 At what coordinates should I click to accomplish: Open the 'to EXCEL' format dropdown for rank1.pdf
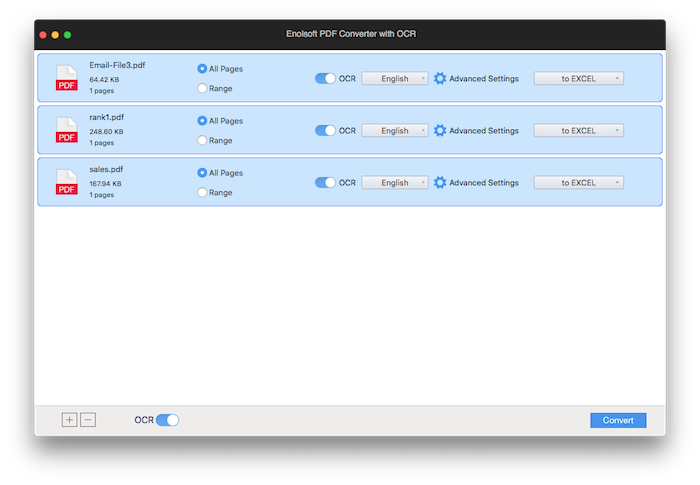click(579, 130)
